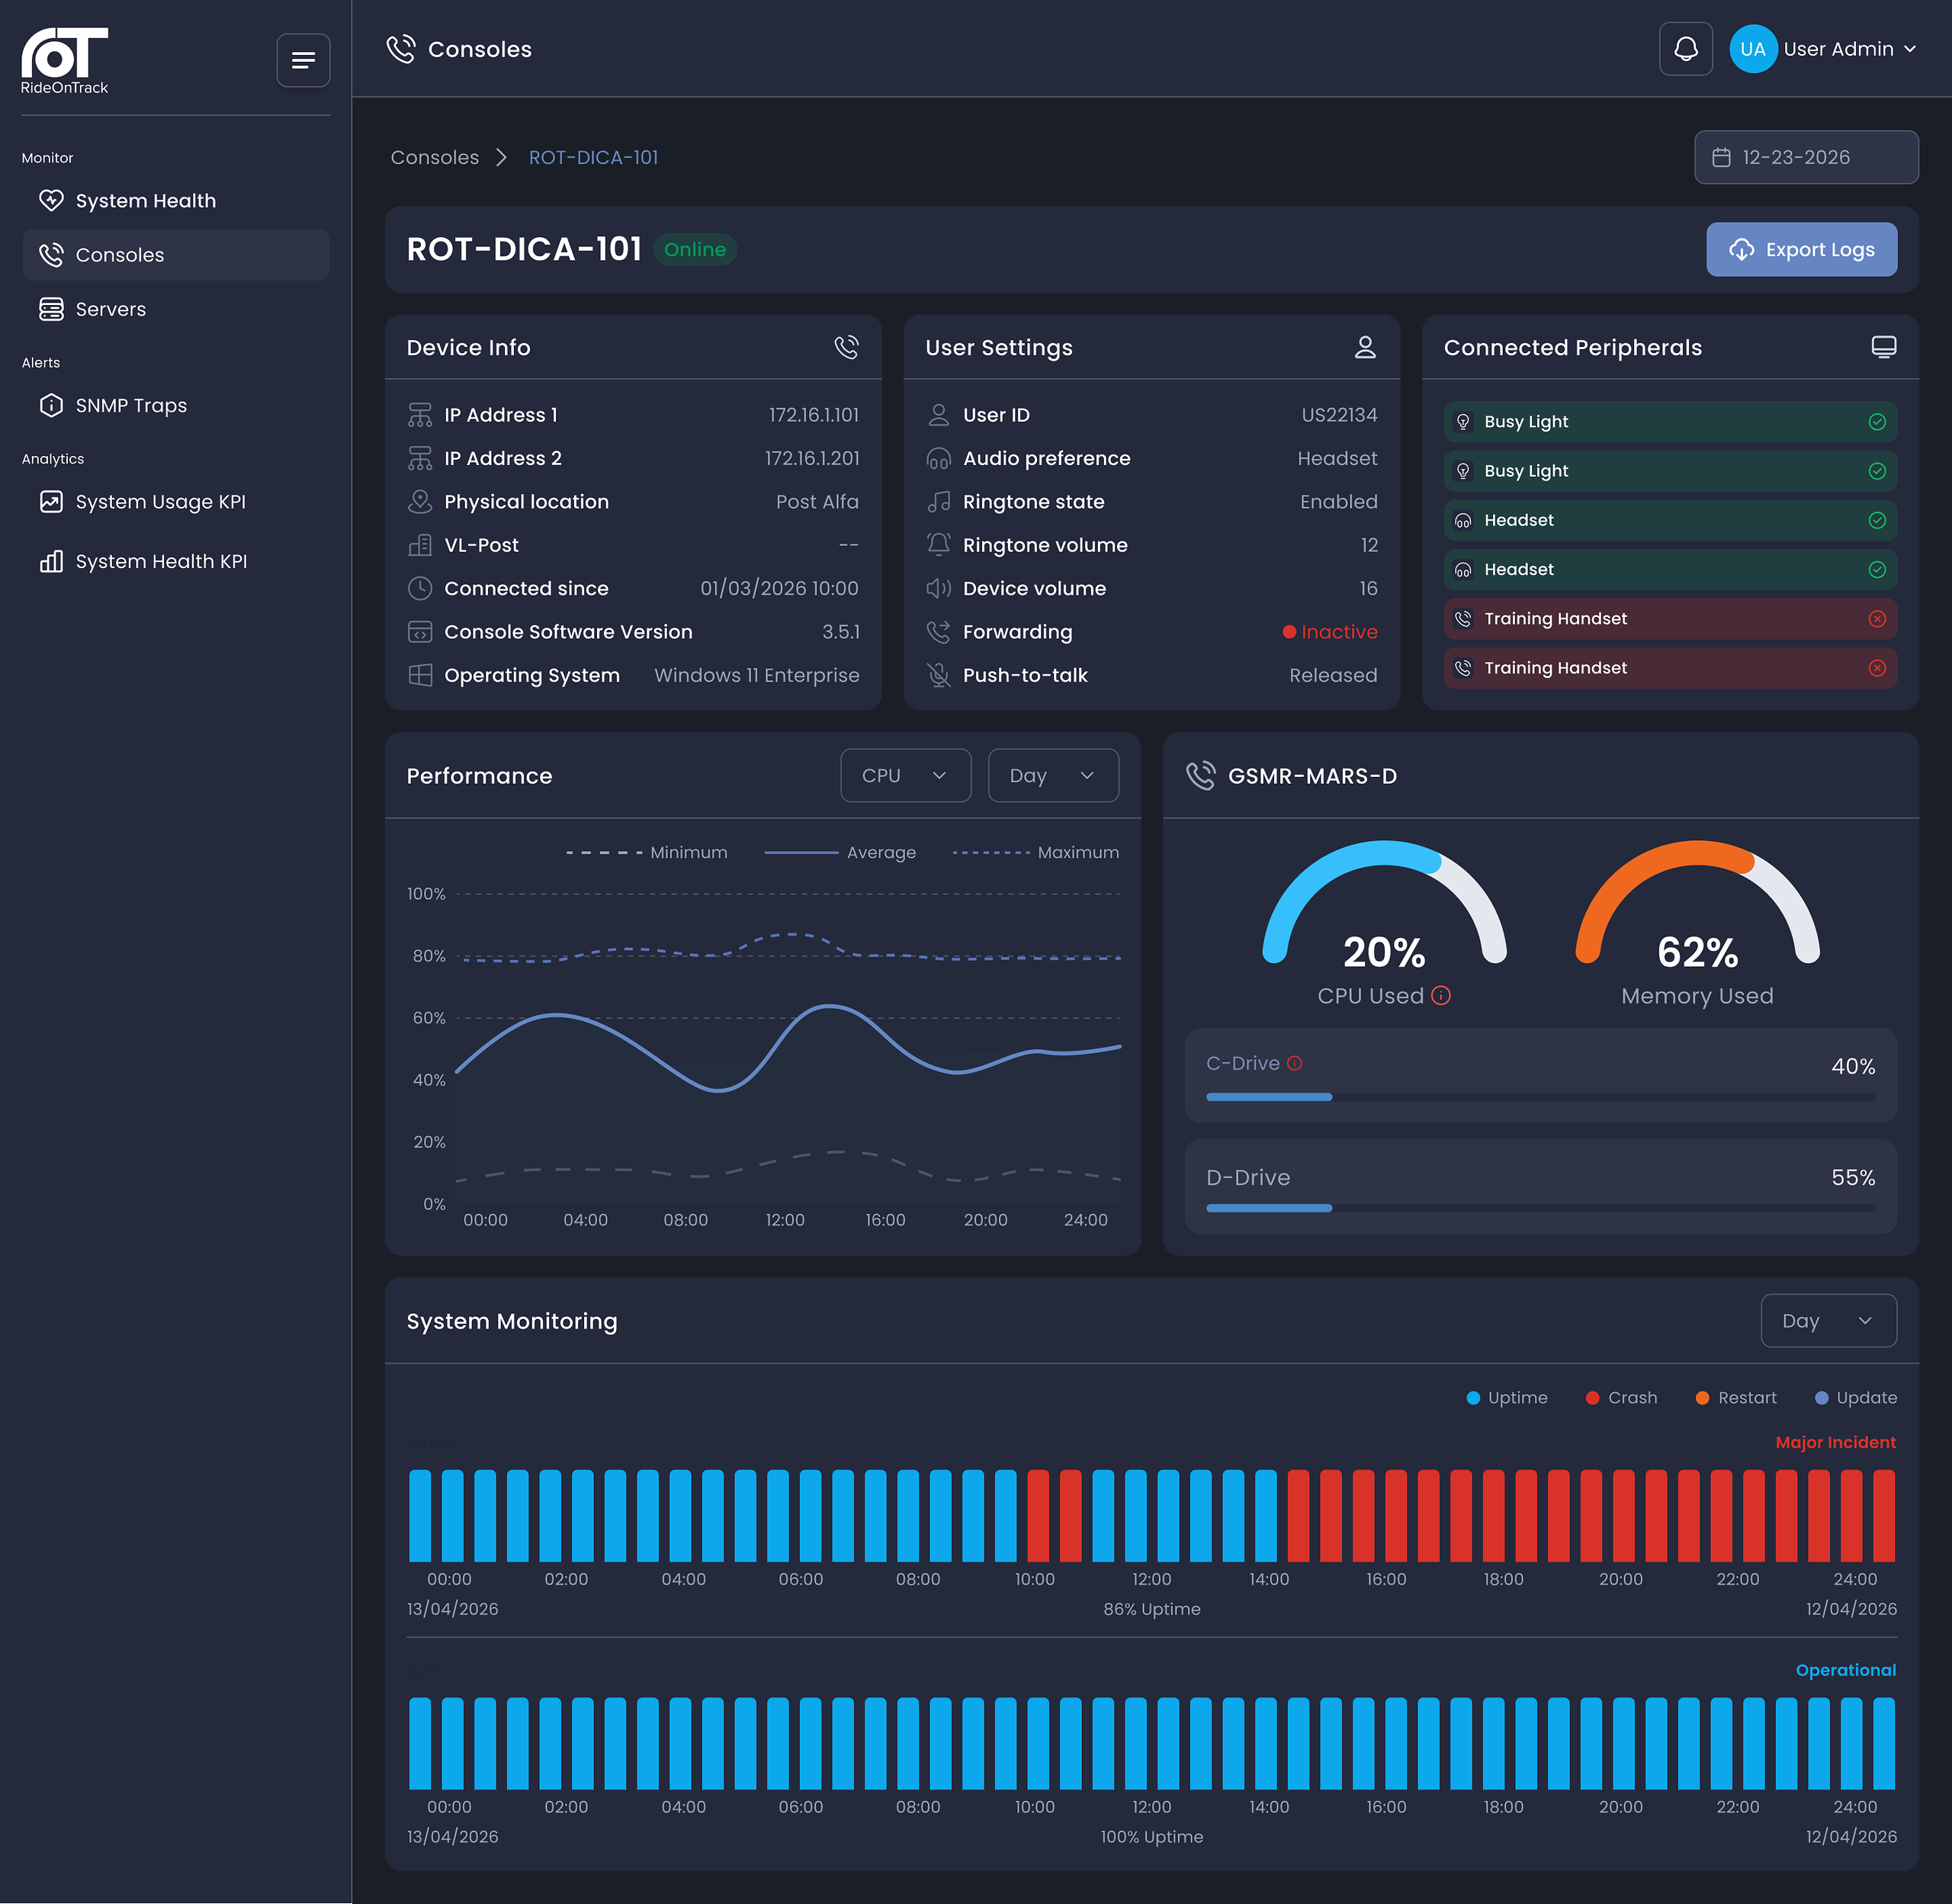The height and width of the screenshot is (1904, 1952).
Task: Click the Consoles phone icon in top header
Action: click(401, 49)
